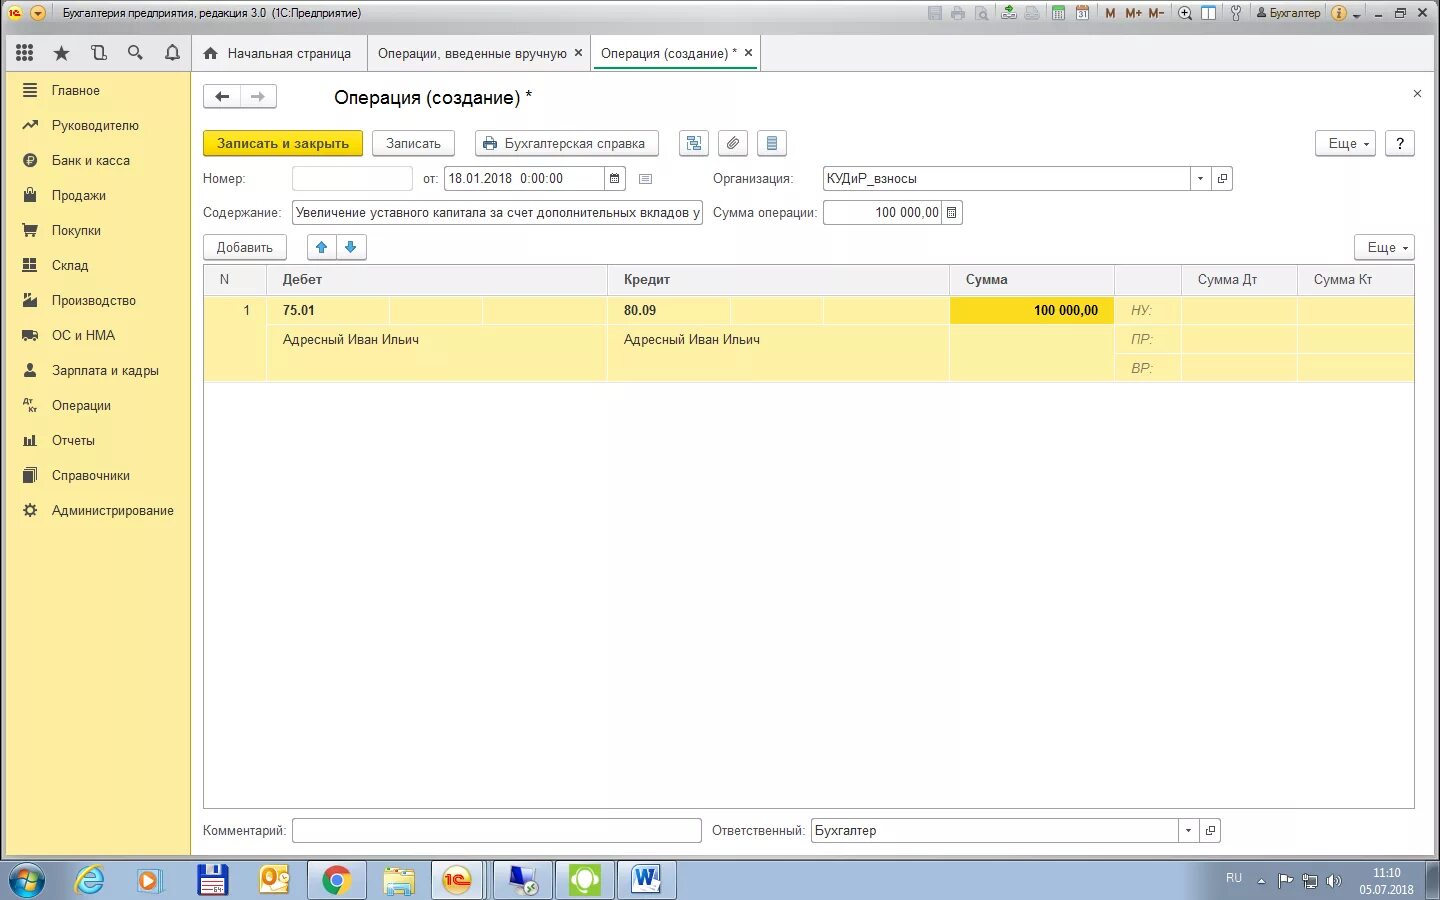Navigate forward with right arrow button

258,97
